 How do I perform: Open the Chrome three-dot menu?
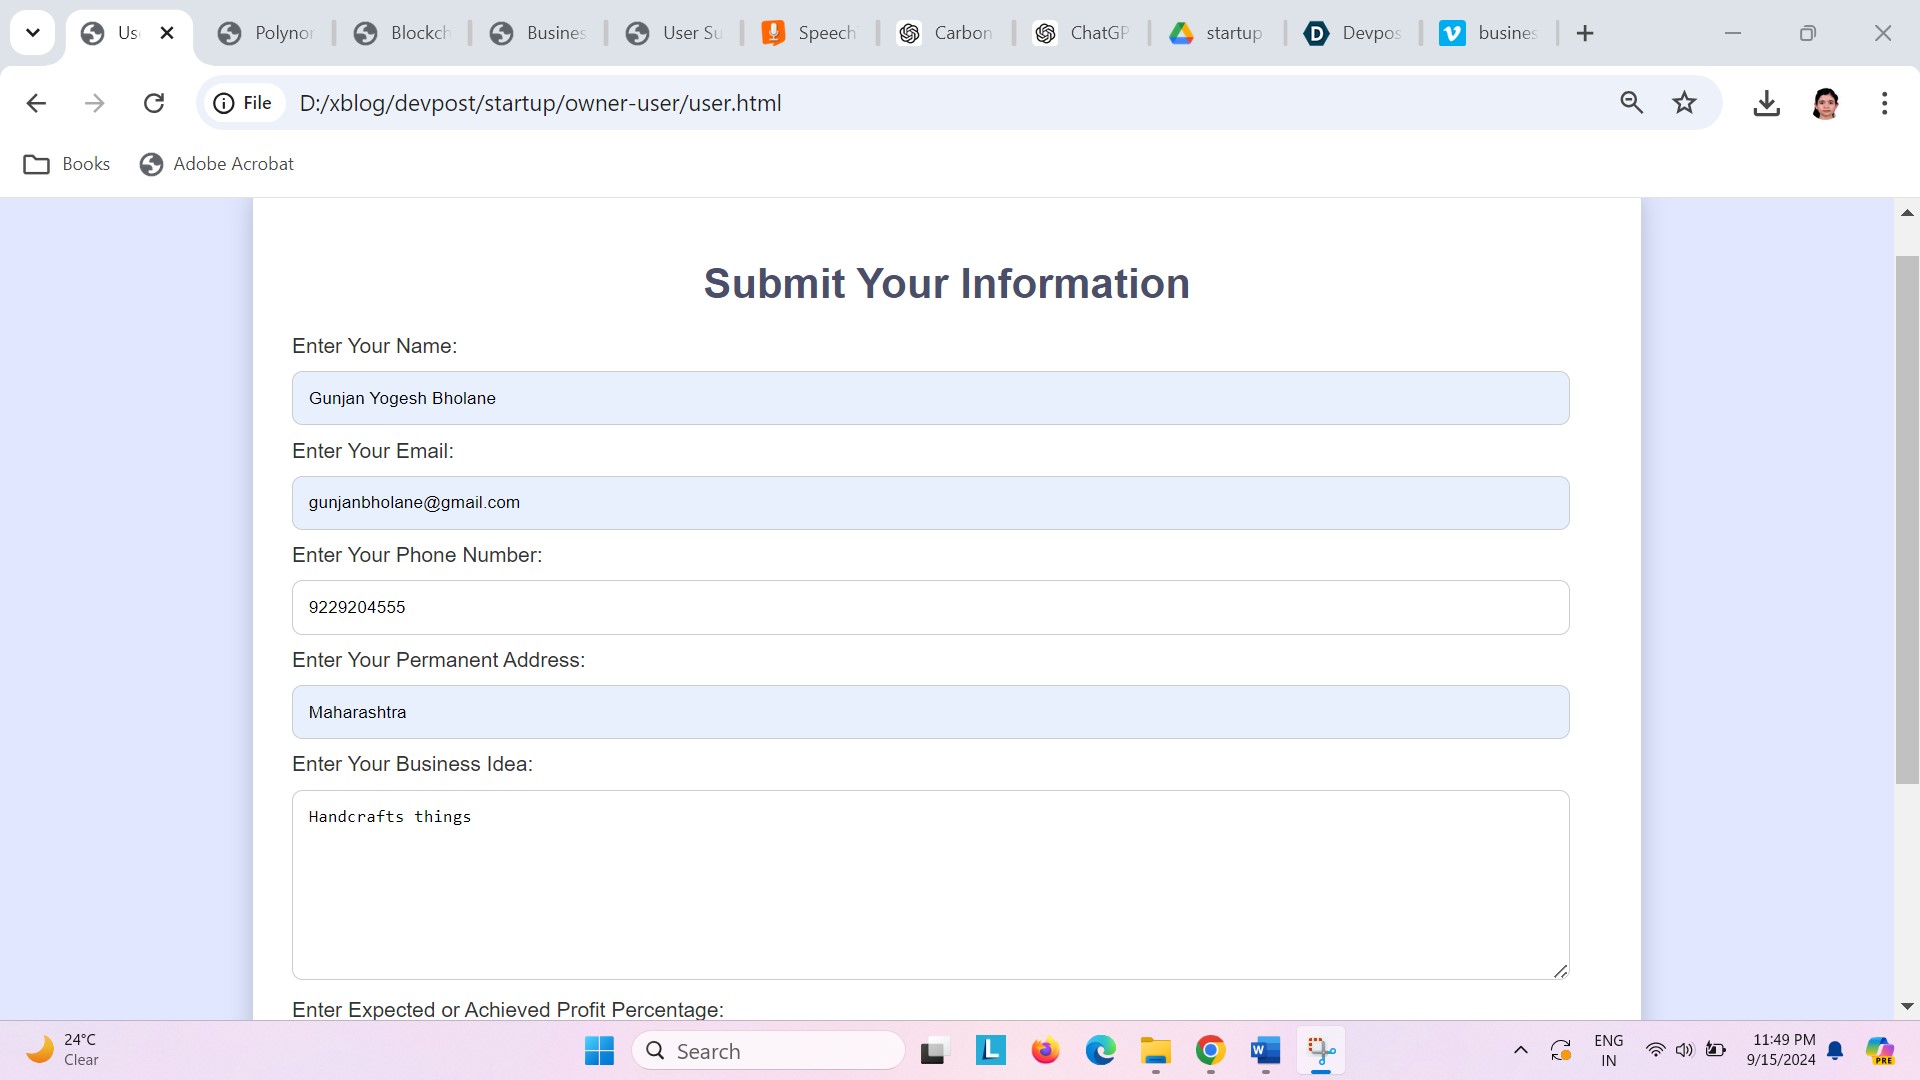pyautogui.click(x=1884, y=103)
